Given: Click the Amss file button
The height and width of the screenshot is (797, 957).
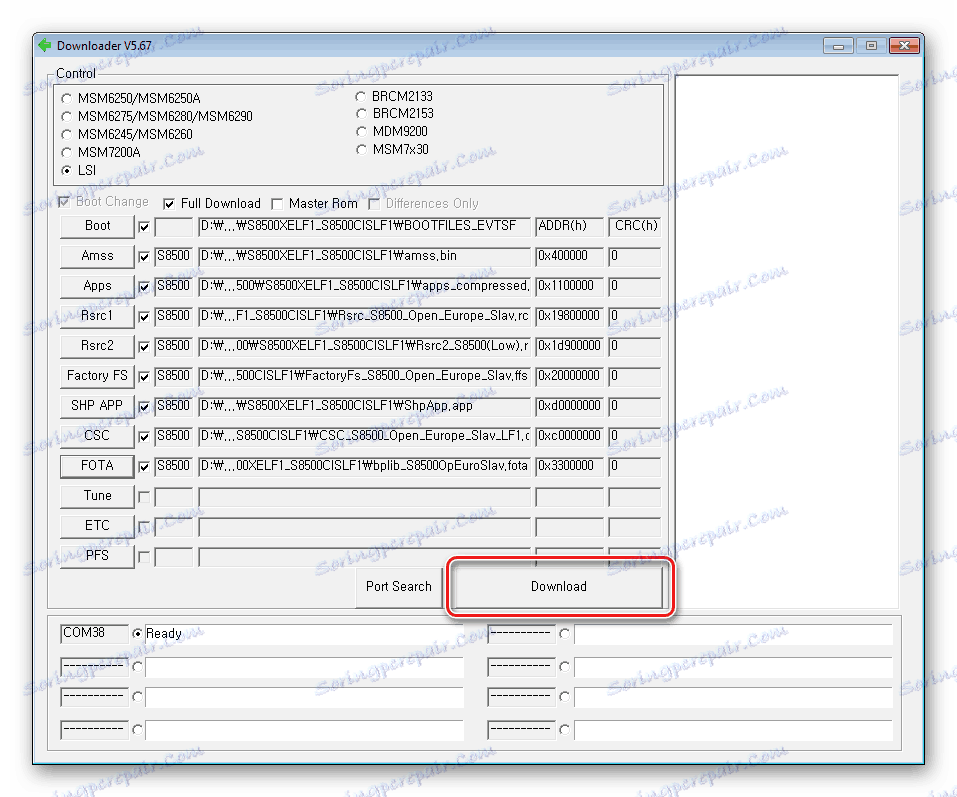Looking at the screenshot, I should pos(97,256).
